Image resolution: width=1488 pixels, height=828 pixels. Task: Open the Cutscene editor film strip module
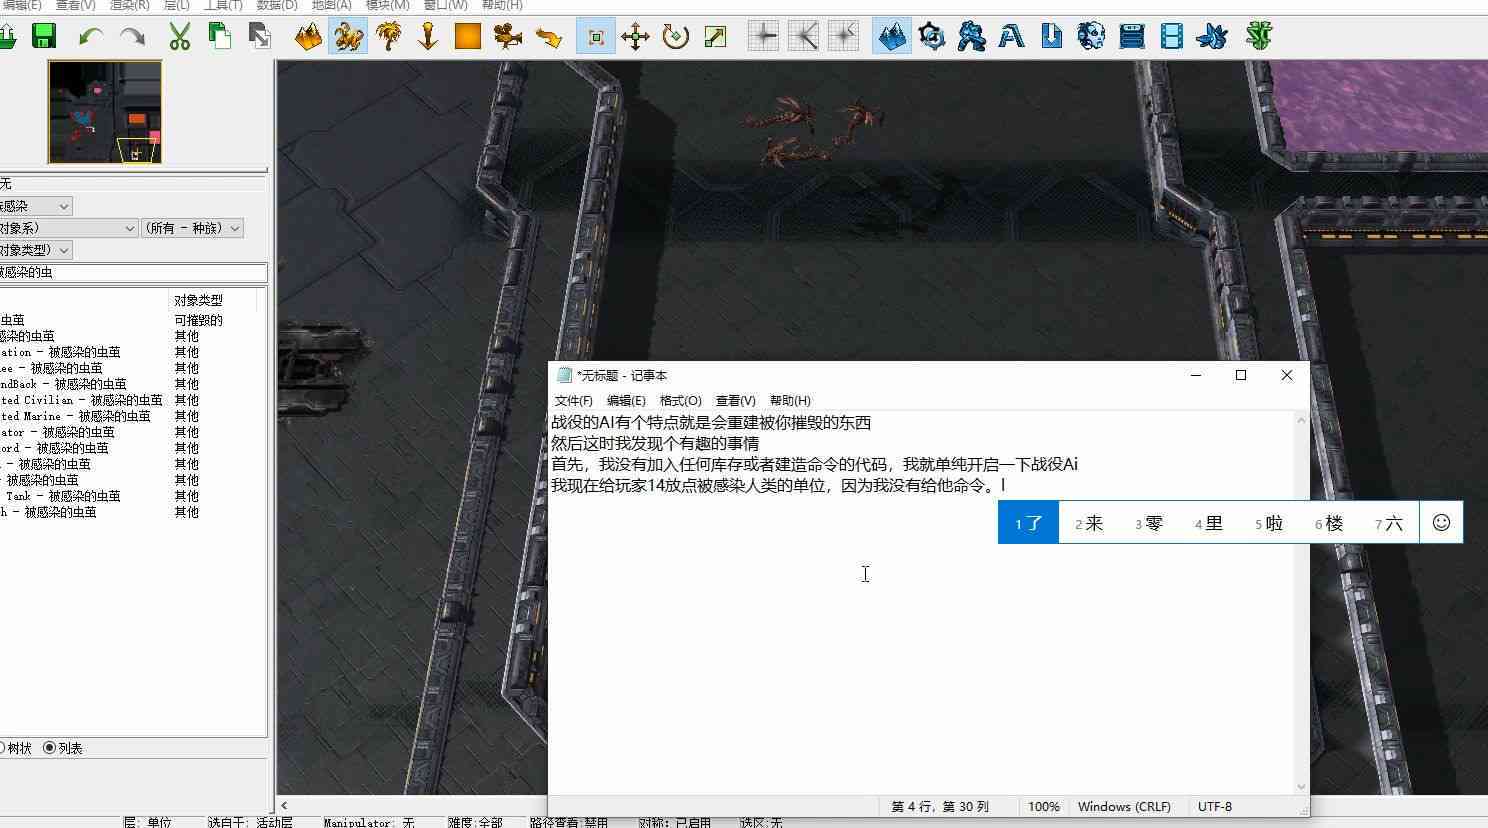pyautogui.click(x=1172, y=37)
